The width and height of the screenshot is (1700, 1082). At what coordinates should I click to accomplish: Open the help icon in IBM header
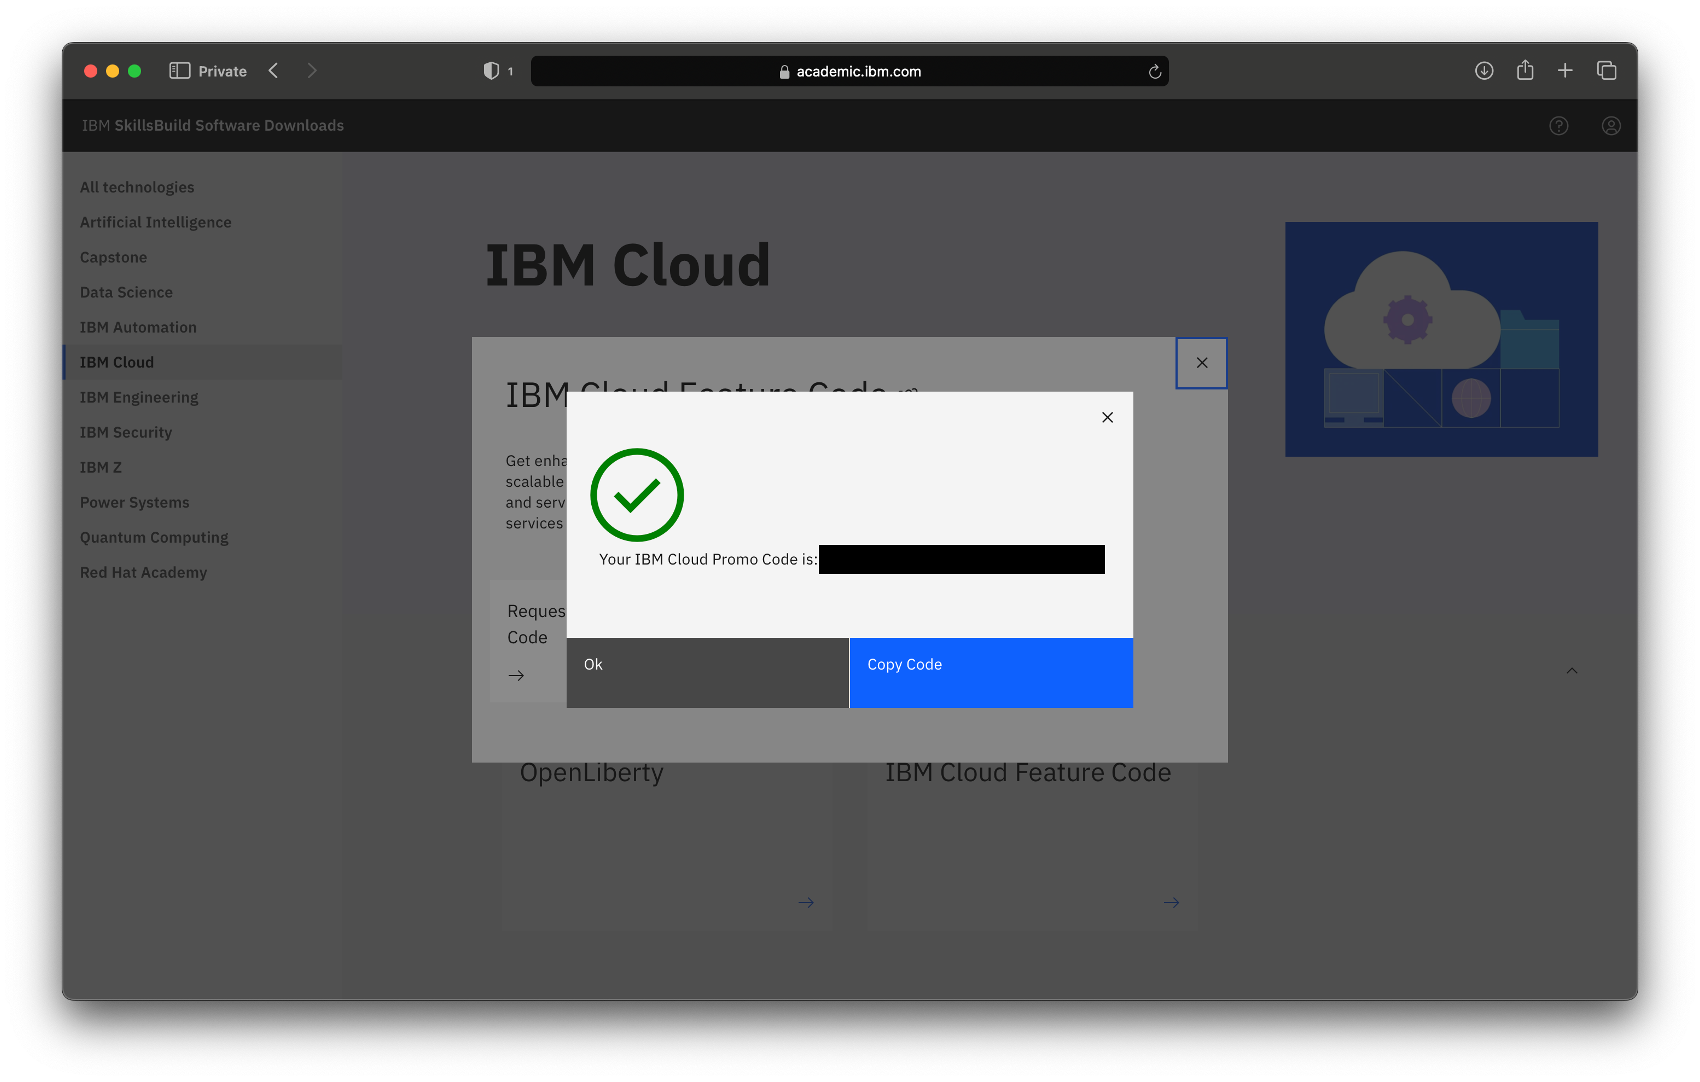[1559, 126]
